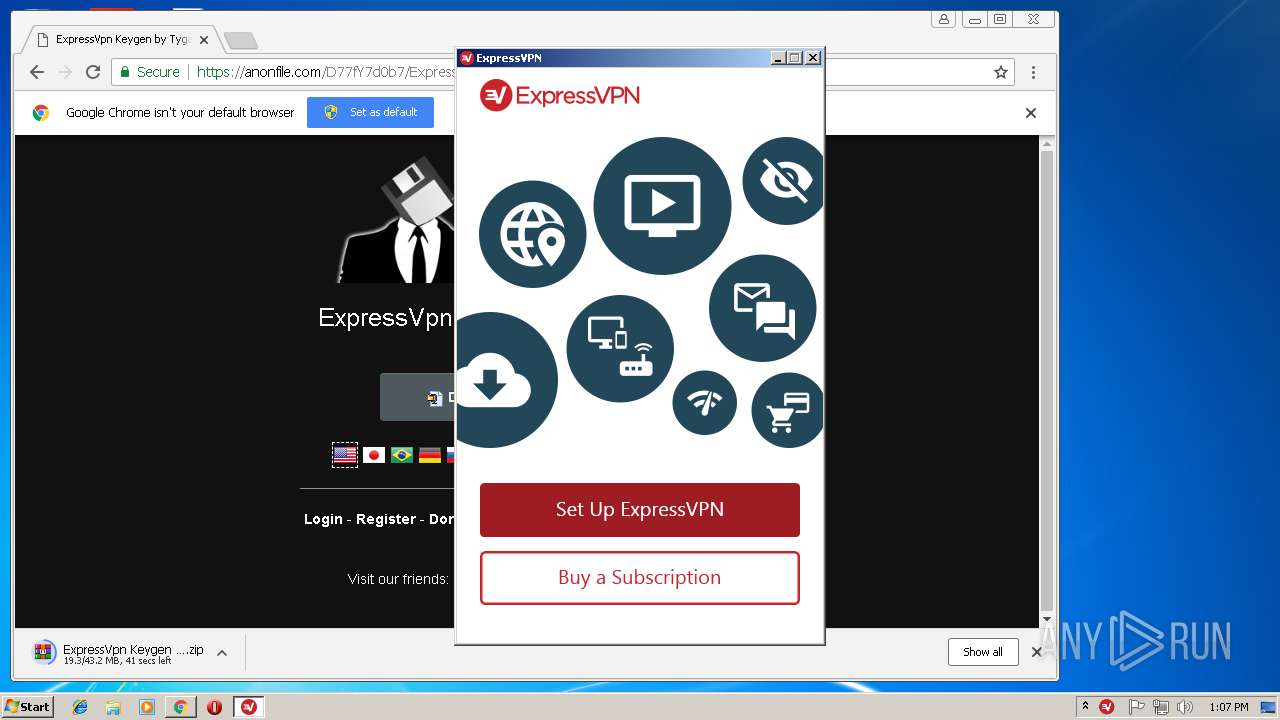Open the Register link on anonfile
1280x720 pixels.
click(x=386, y=519)
